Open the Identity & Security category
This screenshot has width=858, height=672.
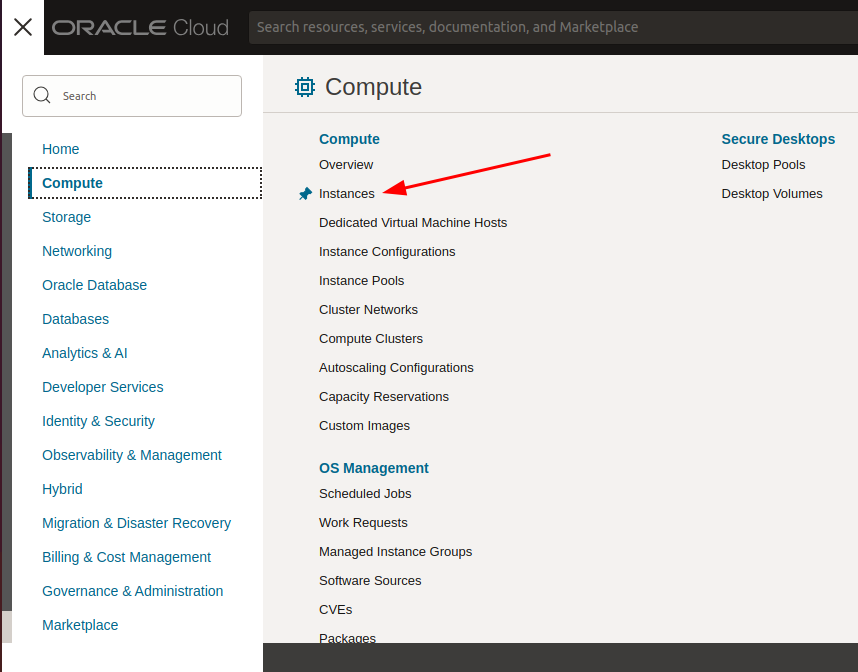pyautogui.click(x=98, y=421)
